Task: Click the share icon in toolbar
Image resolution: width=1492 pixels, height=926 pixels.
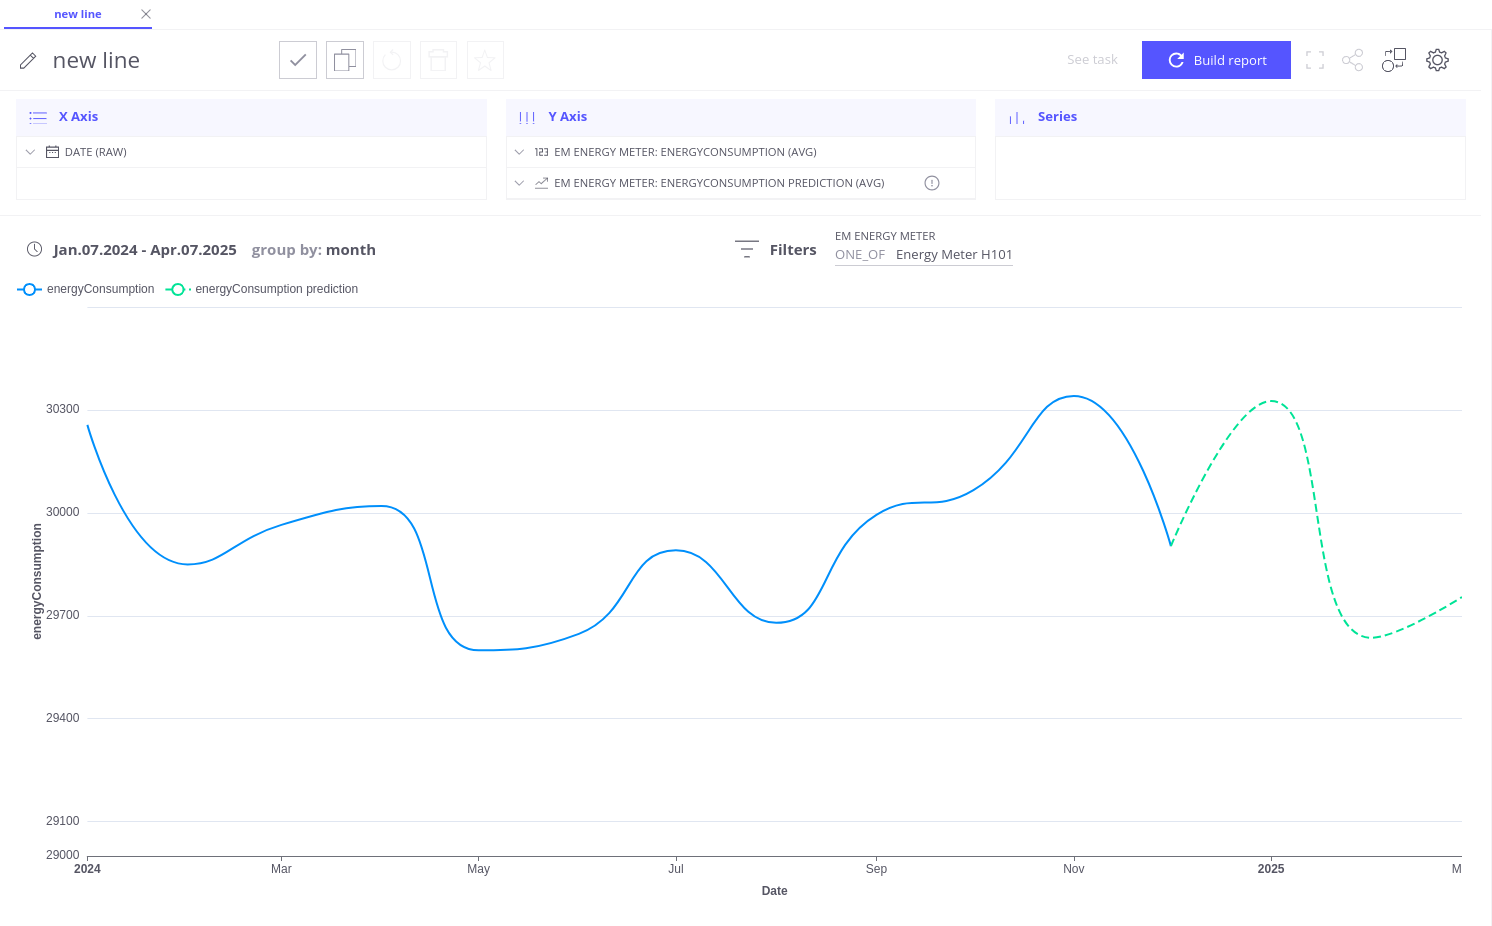Action: 1352,60
